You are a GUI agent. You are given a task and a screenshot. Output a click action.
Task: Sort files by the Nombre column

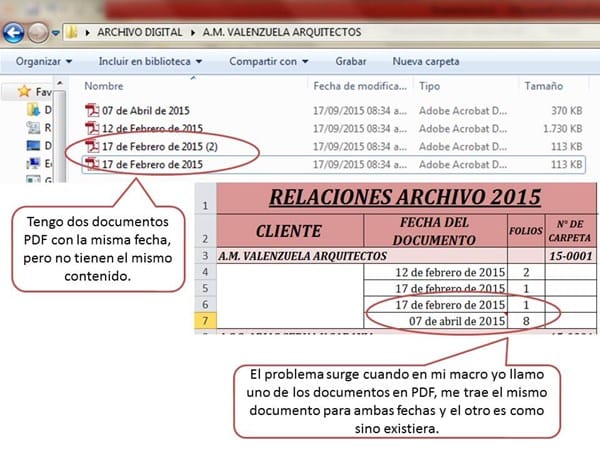point(104,86)
